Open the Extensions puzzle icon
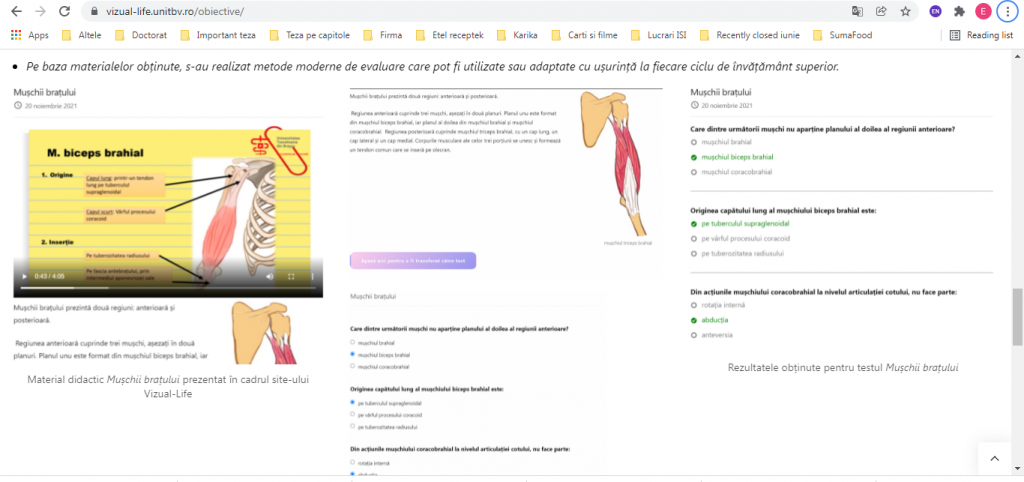 (959, 11)
